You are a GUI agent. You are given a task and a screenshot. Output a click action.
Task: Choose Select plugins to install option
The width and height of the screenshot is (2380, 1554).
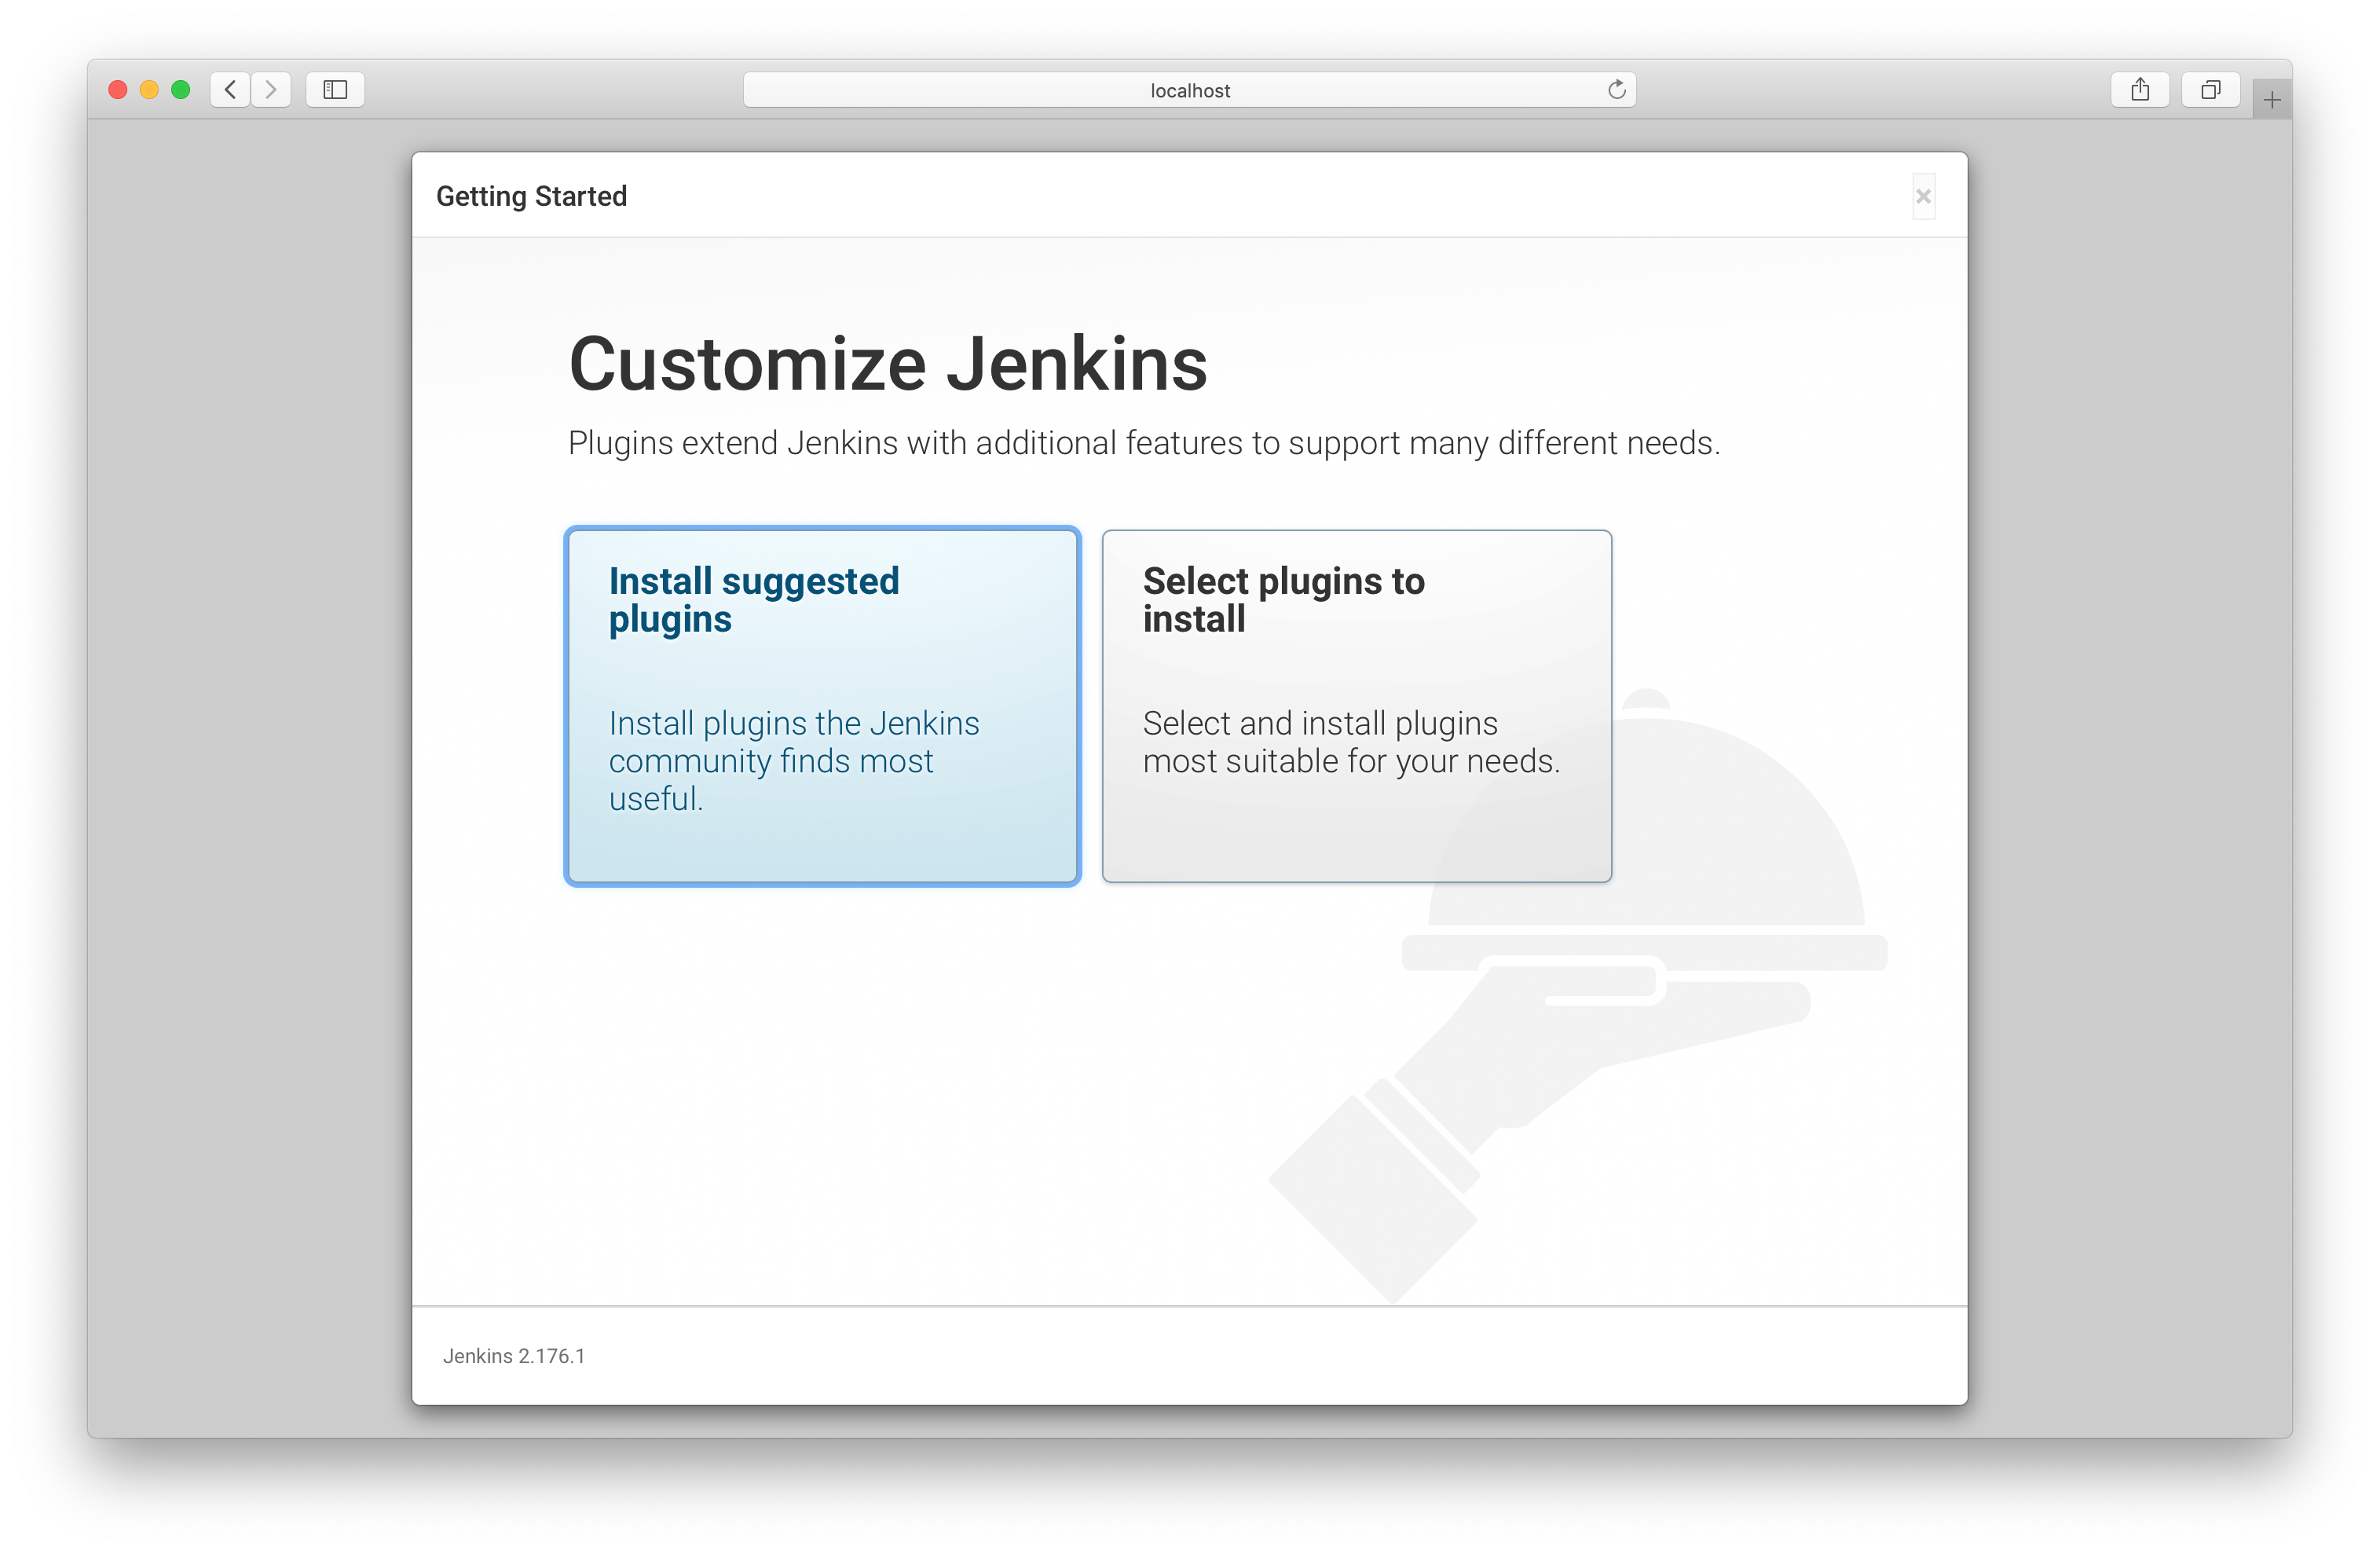point(1355,706)
